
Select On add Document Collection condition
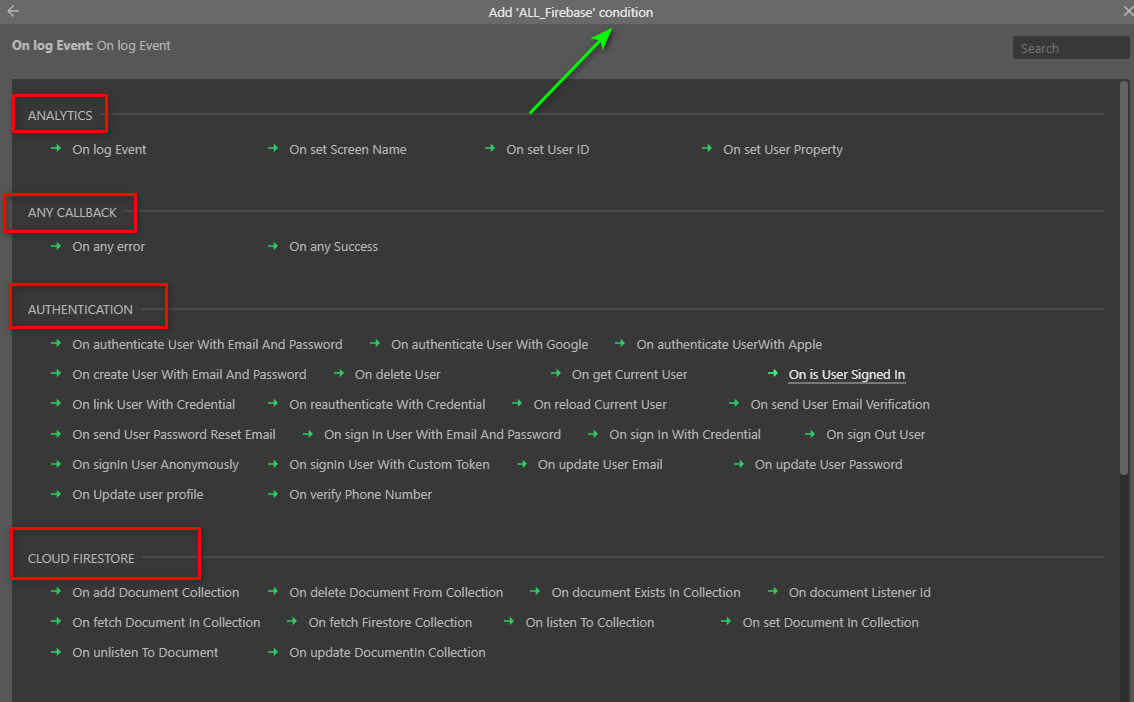tap(155, 593)
